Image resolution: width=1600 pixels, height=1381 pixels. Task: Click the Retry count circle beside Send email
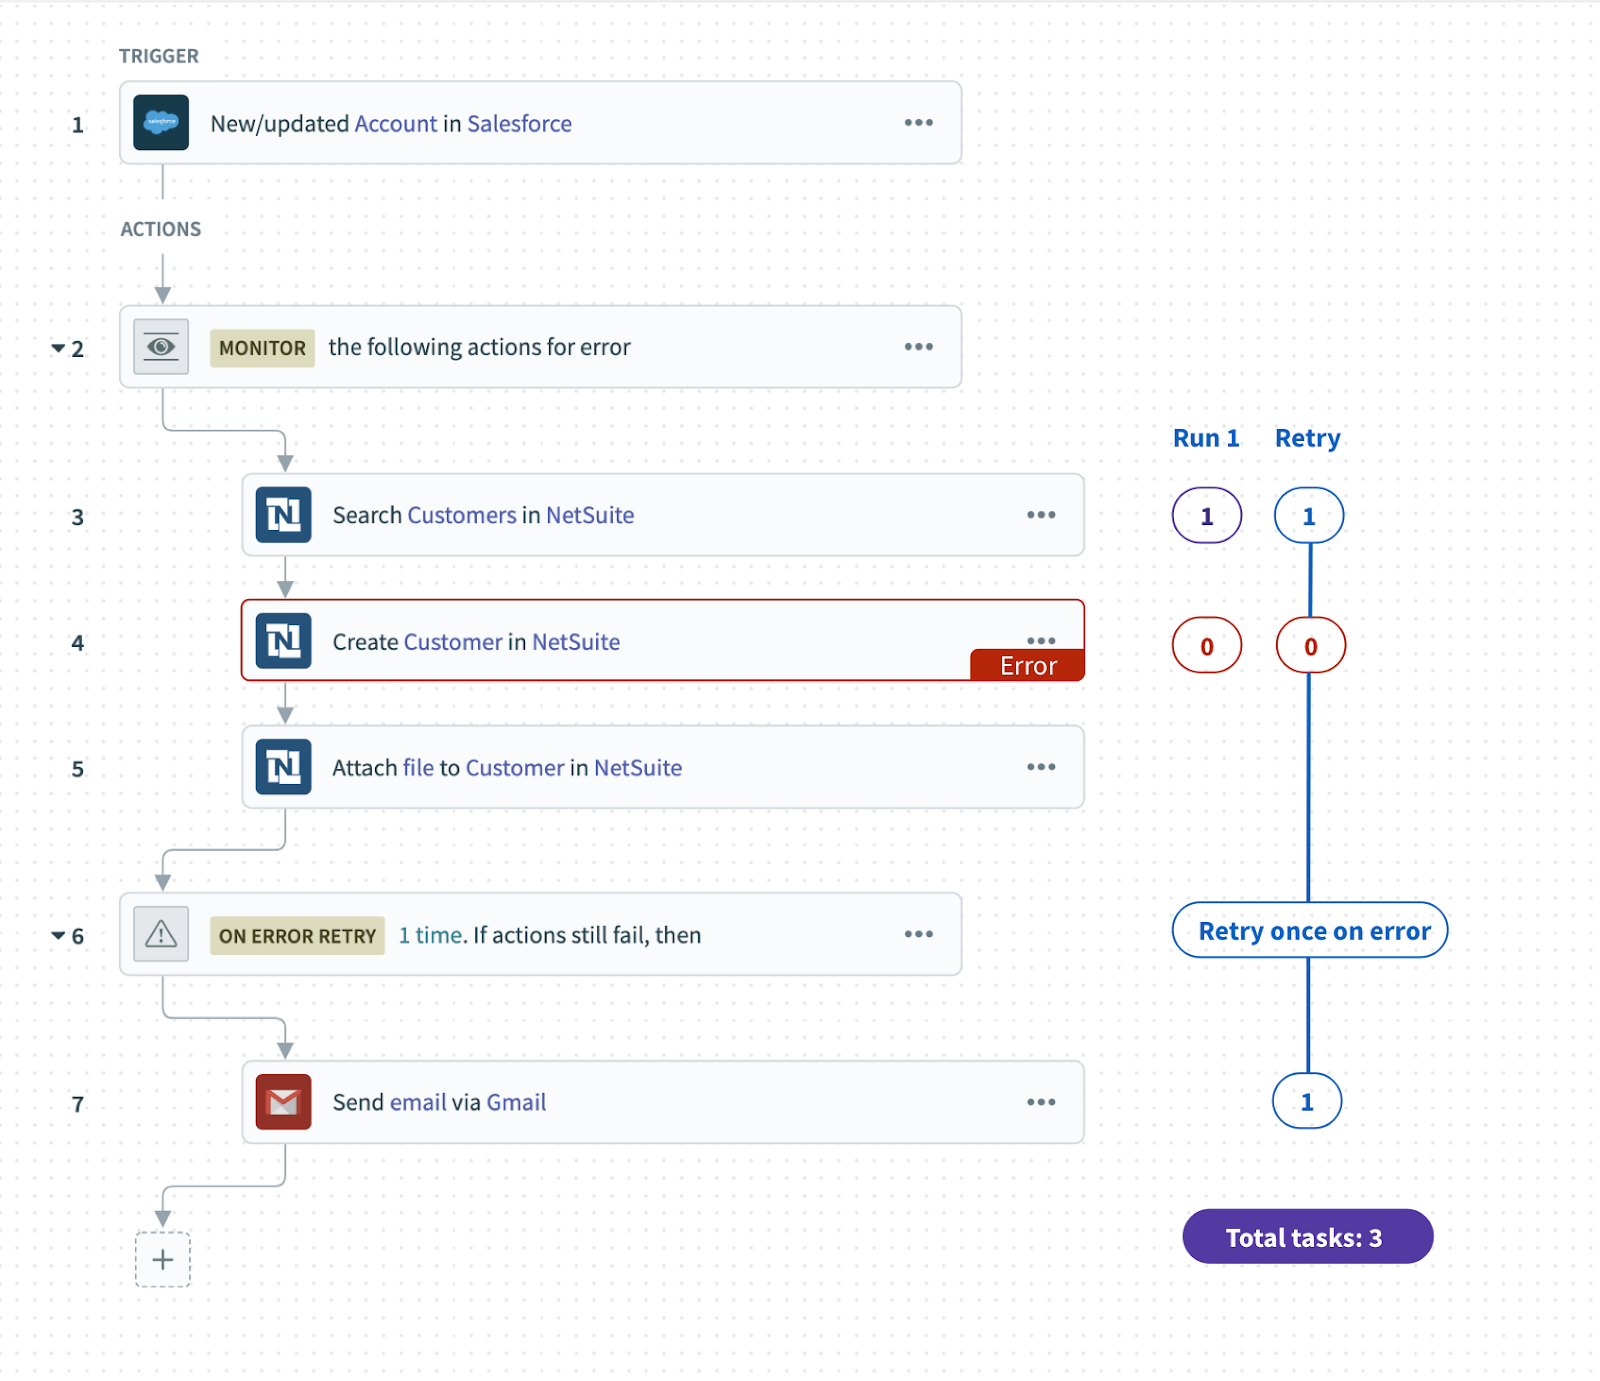[1308, 1101]
